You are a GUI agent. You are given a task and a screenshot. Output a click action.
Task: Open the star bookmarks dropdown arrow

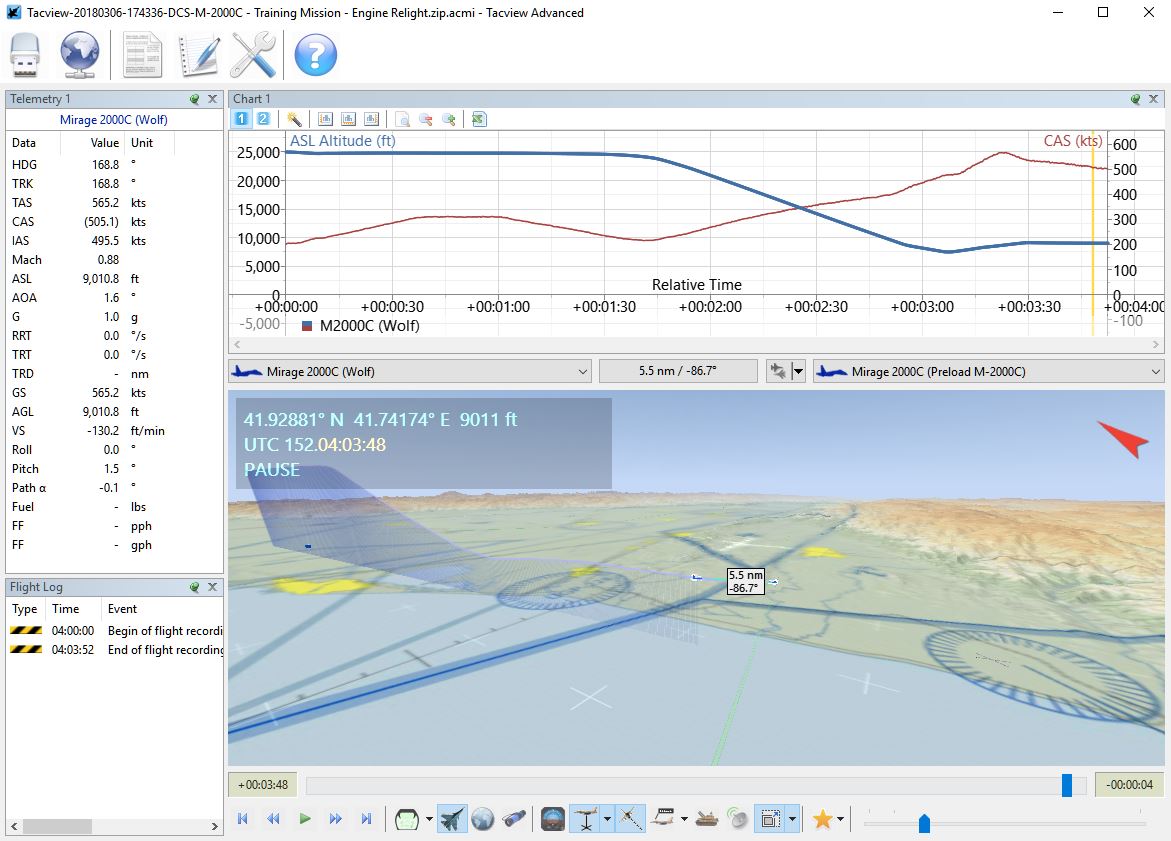pyautogui.click(x=841, y=819)
